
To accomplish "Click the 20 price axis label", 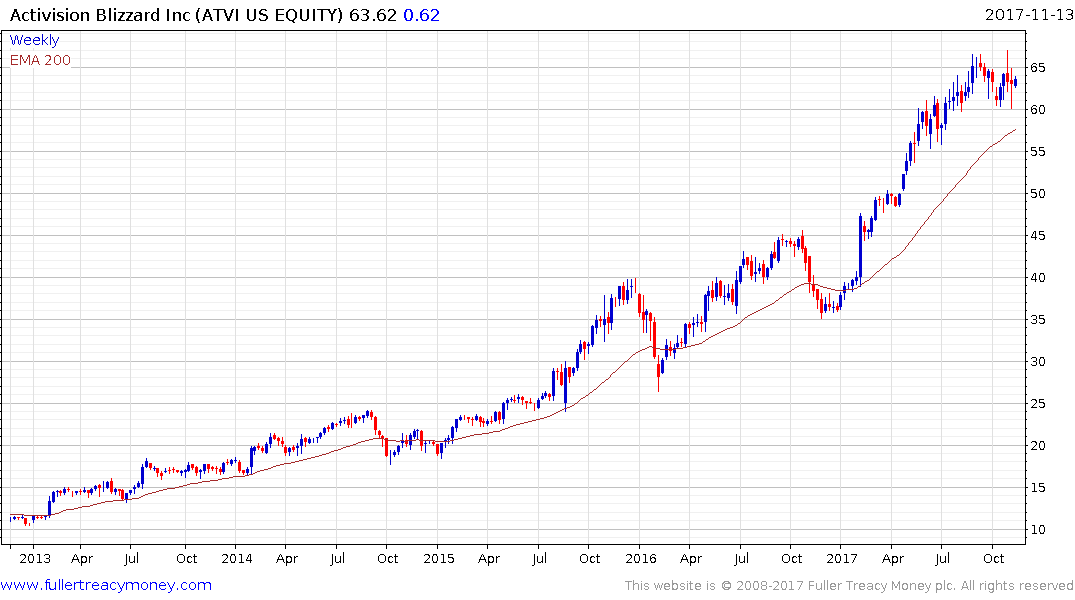I will (x=1037, y=446).
